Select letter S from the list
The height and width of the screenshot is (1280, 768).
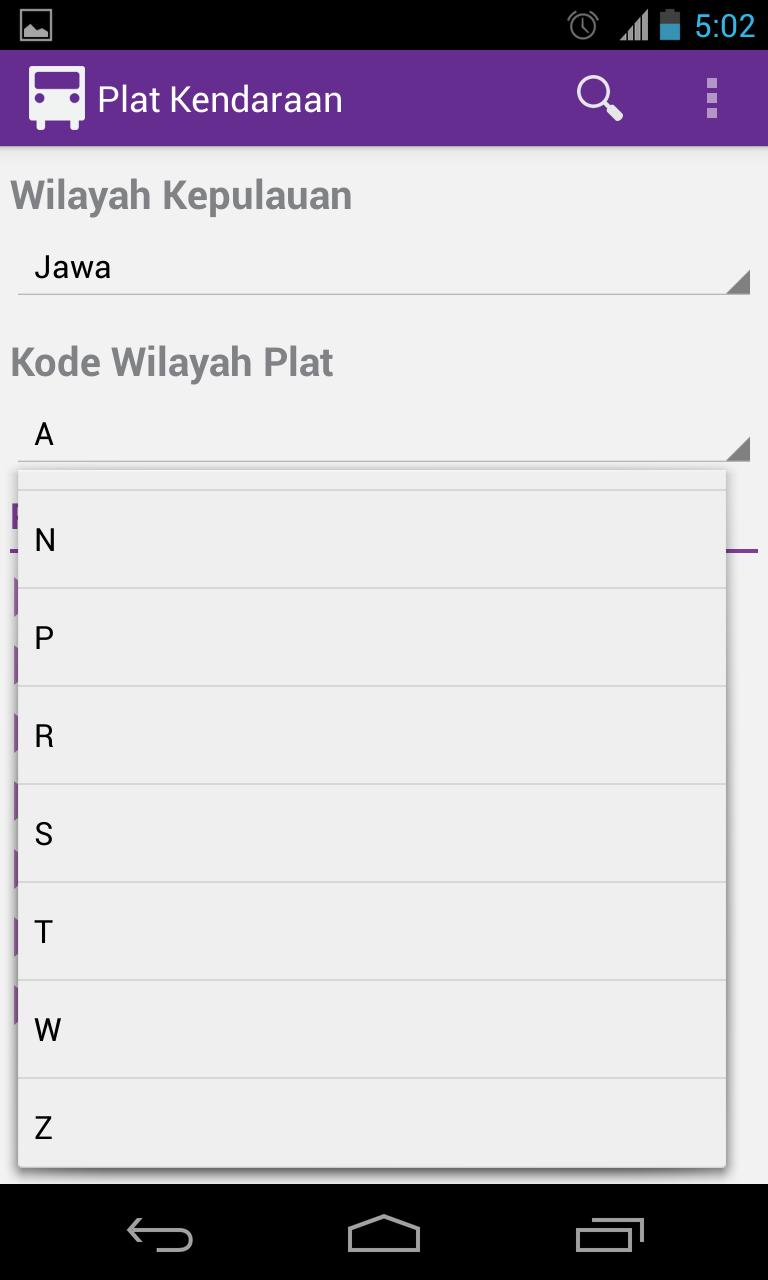tap(371, 833)
